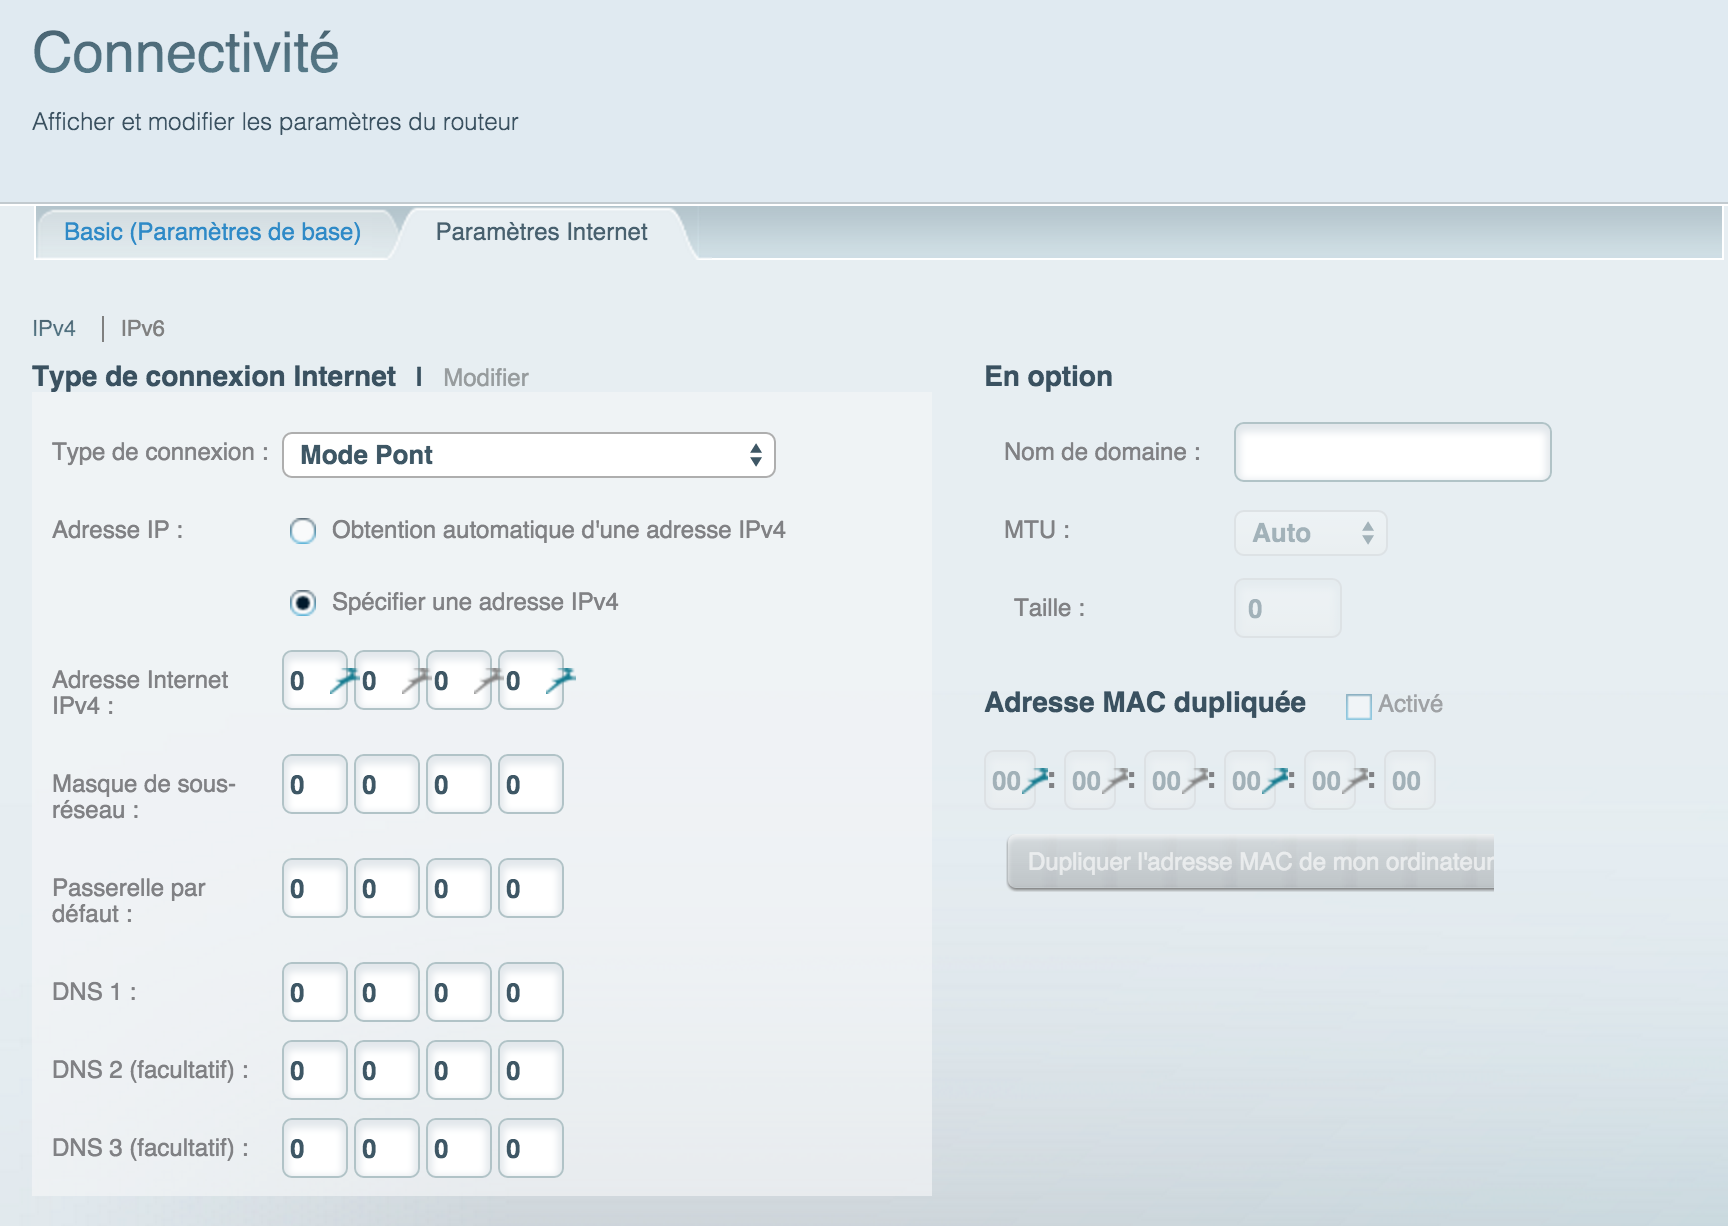This screenshot has width=1728, height=1226.
Task: Click Dupliquer l'adresse MAC de mon ordinateur
Action: (x=1251, y=863)
